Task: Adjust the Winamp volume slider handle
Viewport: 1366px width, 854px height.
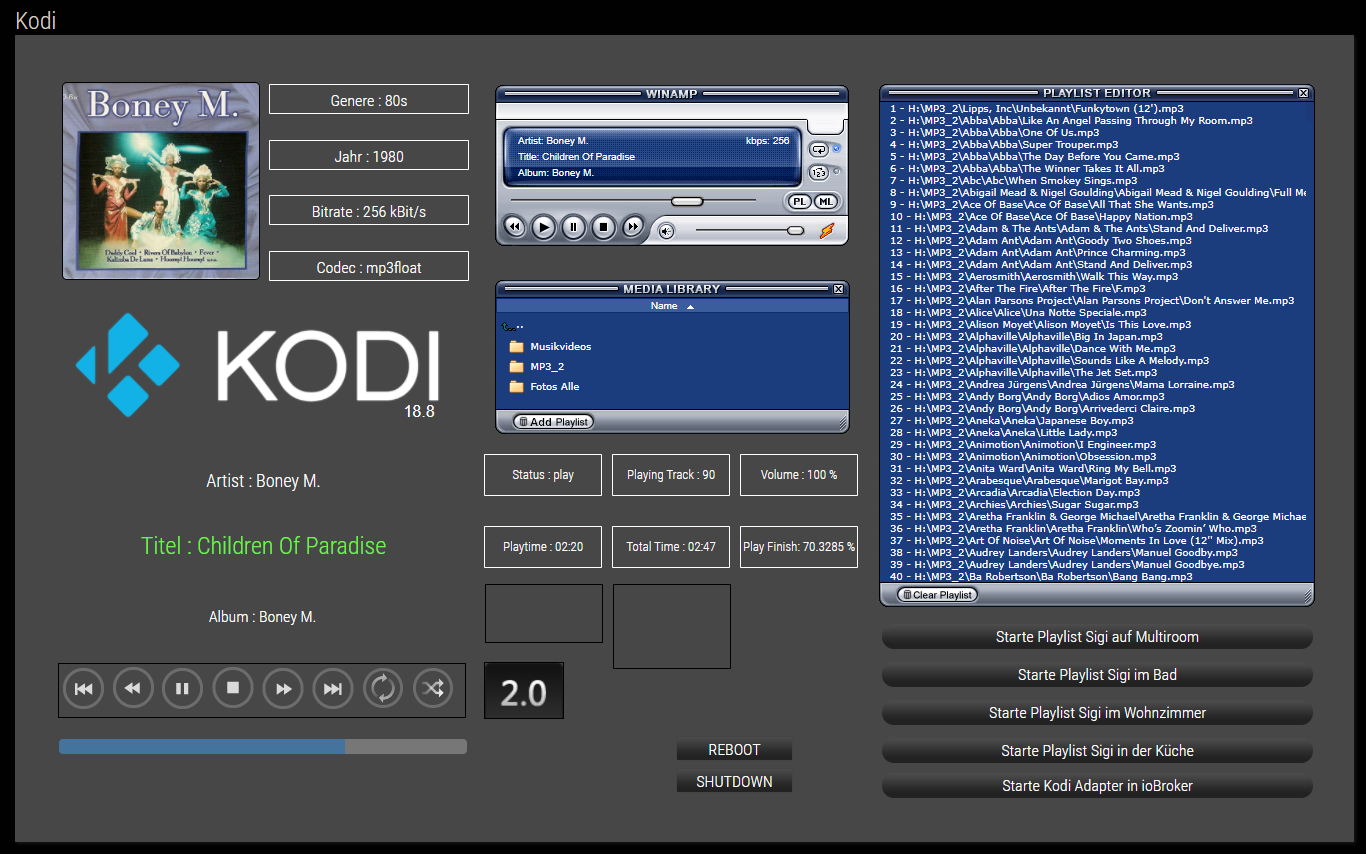Action: pyautogui.click(x=795, y=231)
